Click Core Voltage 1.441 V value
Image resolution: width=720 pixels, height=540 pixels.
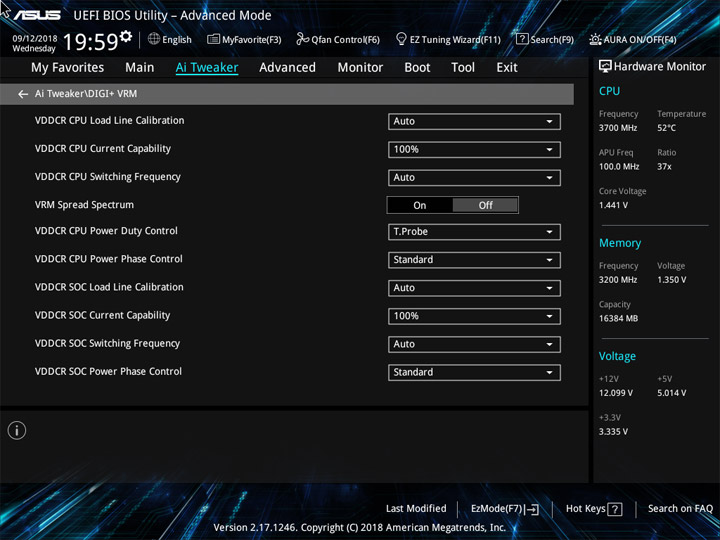click(x=613, y=205)
